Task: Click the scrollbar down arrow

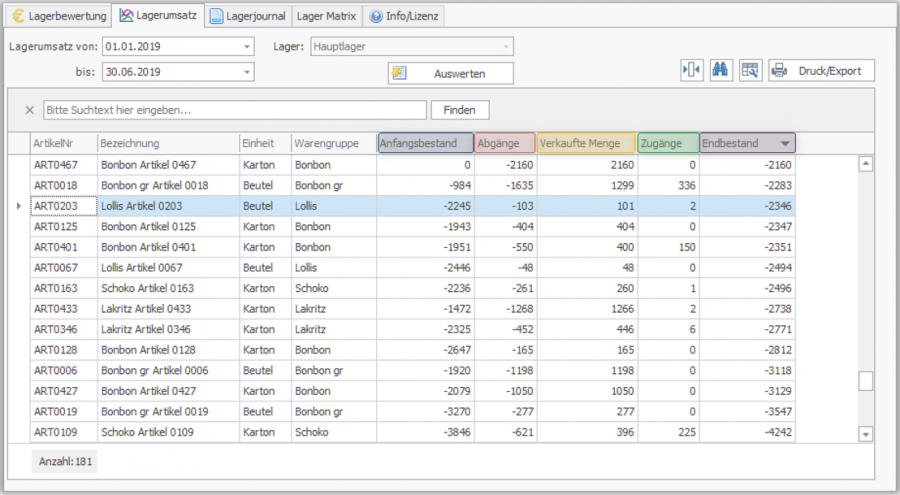Action: click(866, 434)
